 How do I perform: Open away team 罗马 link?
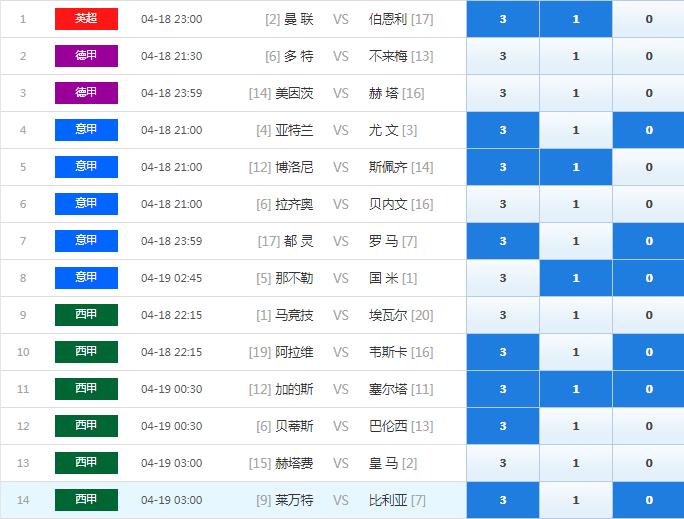click(383, 241)
